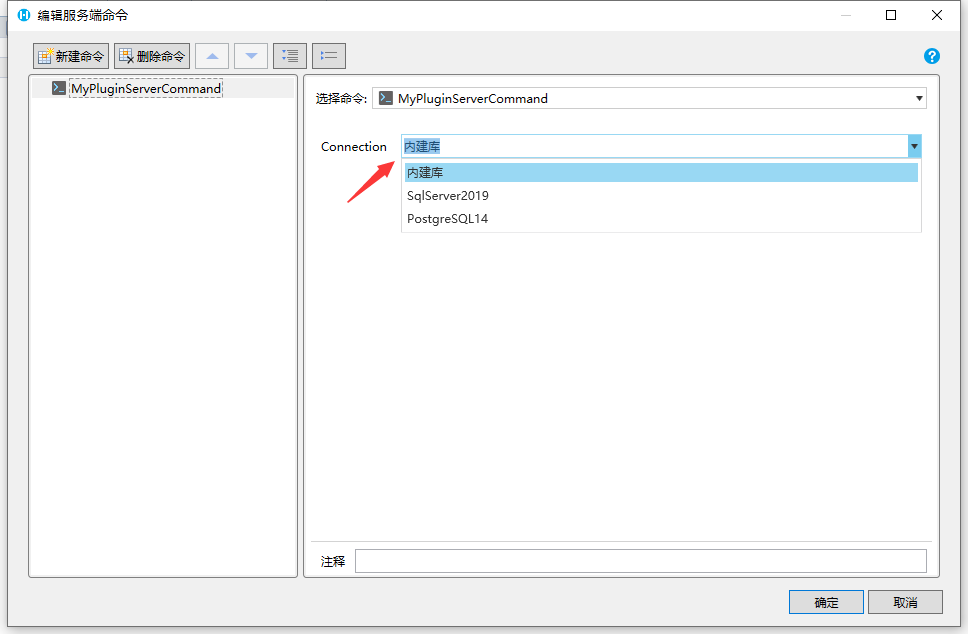
Task: Move command down with the down arrow
Action: pyautogui.click(x=251, y=56)
